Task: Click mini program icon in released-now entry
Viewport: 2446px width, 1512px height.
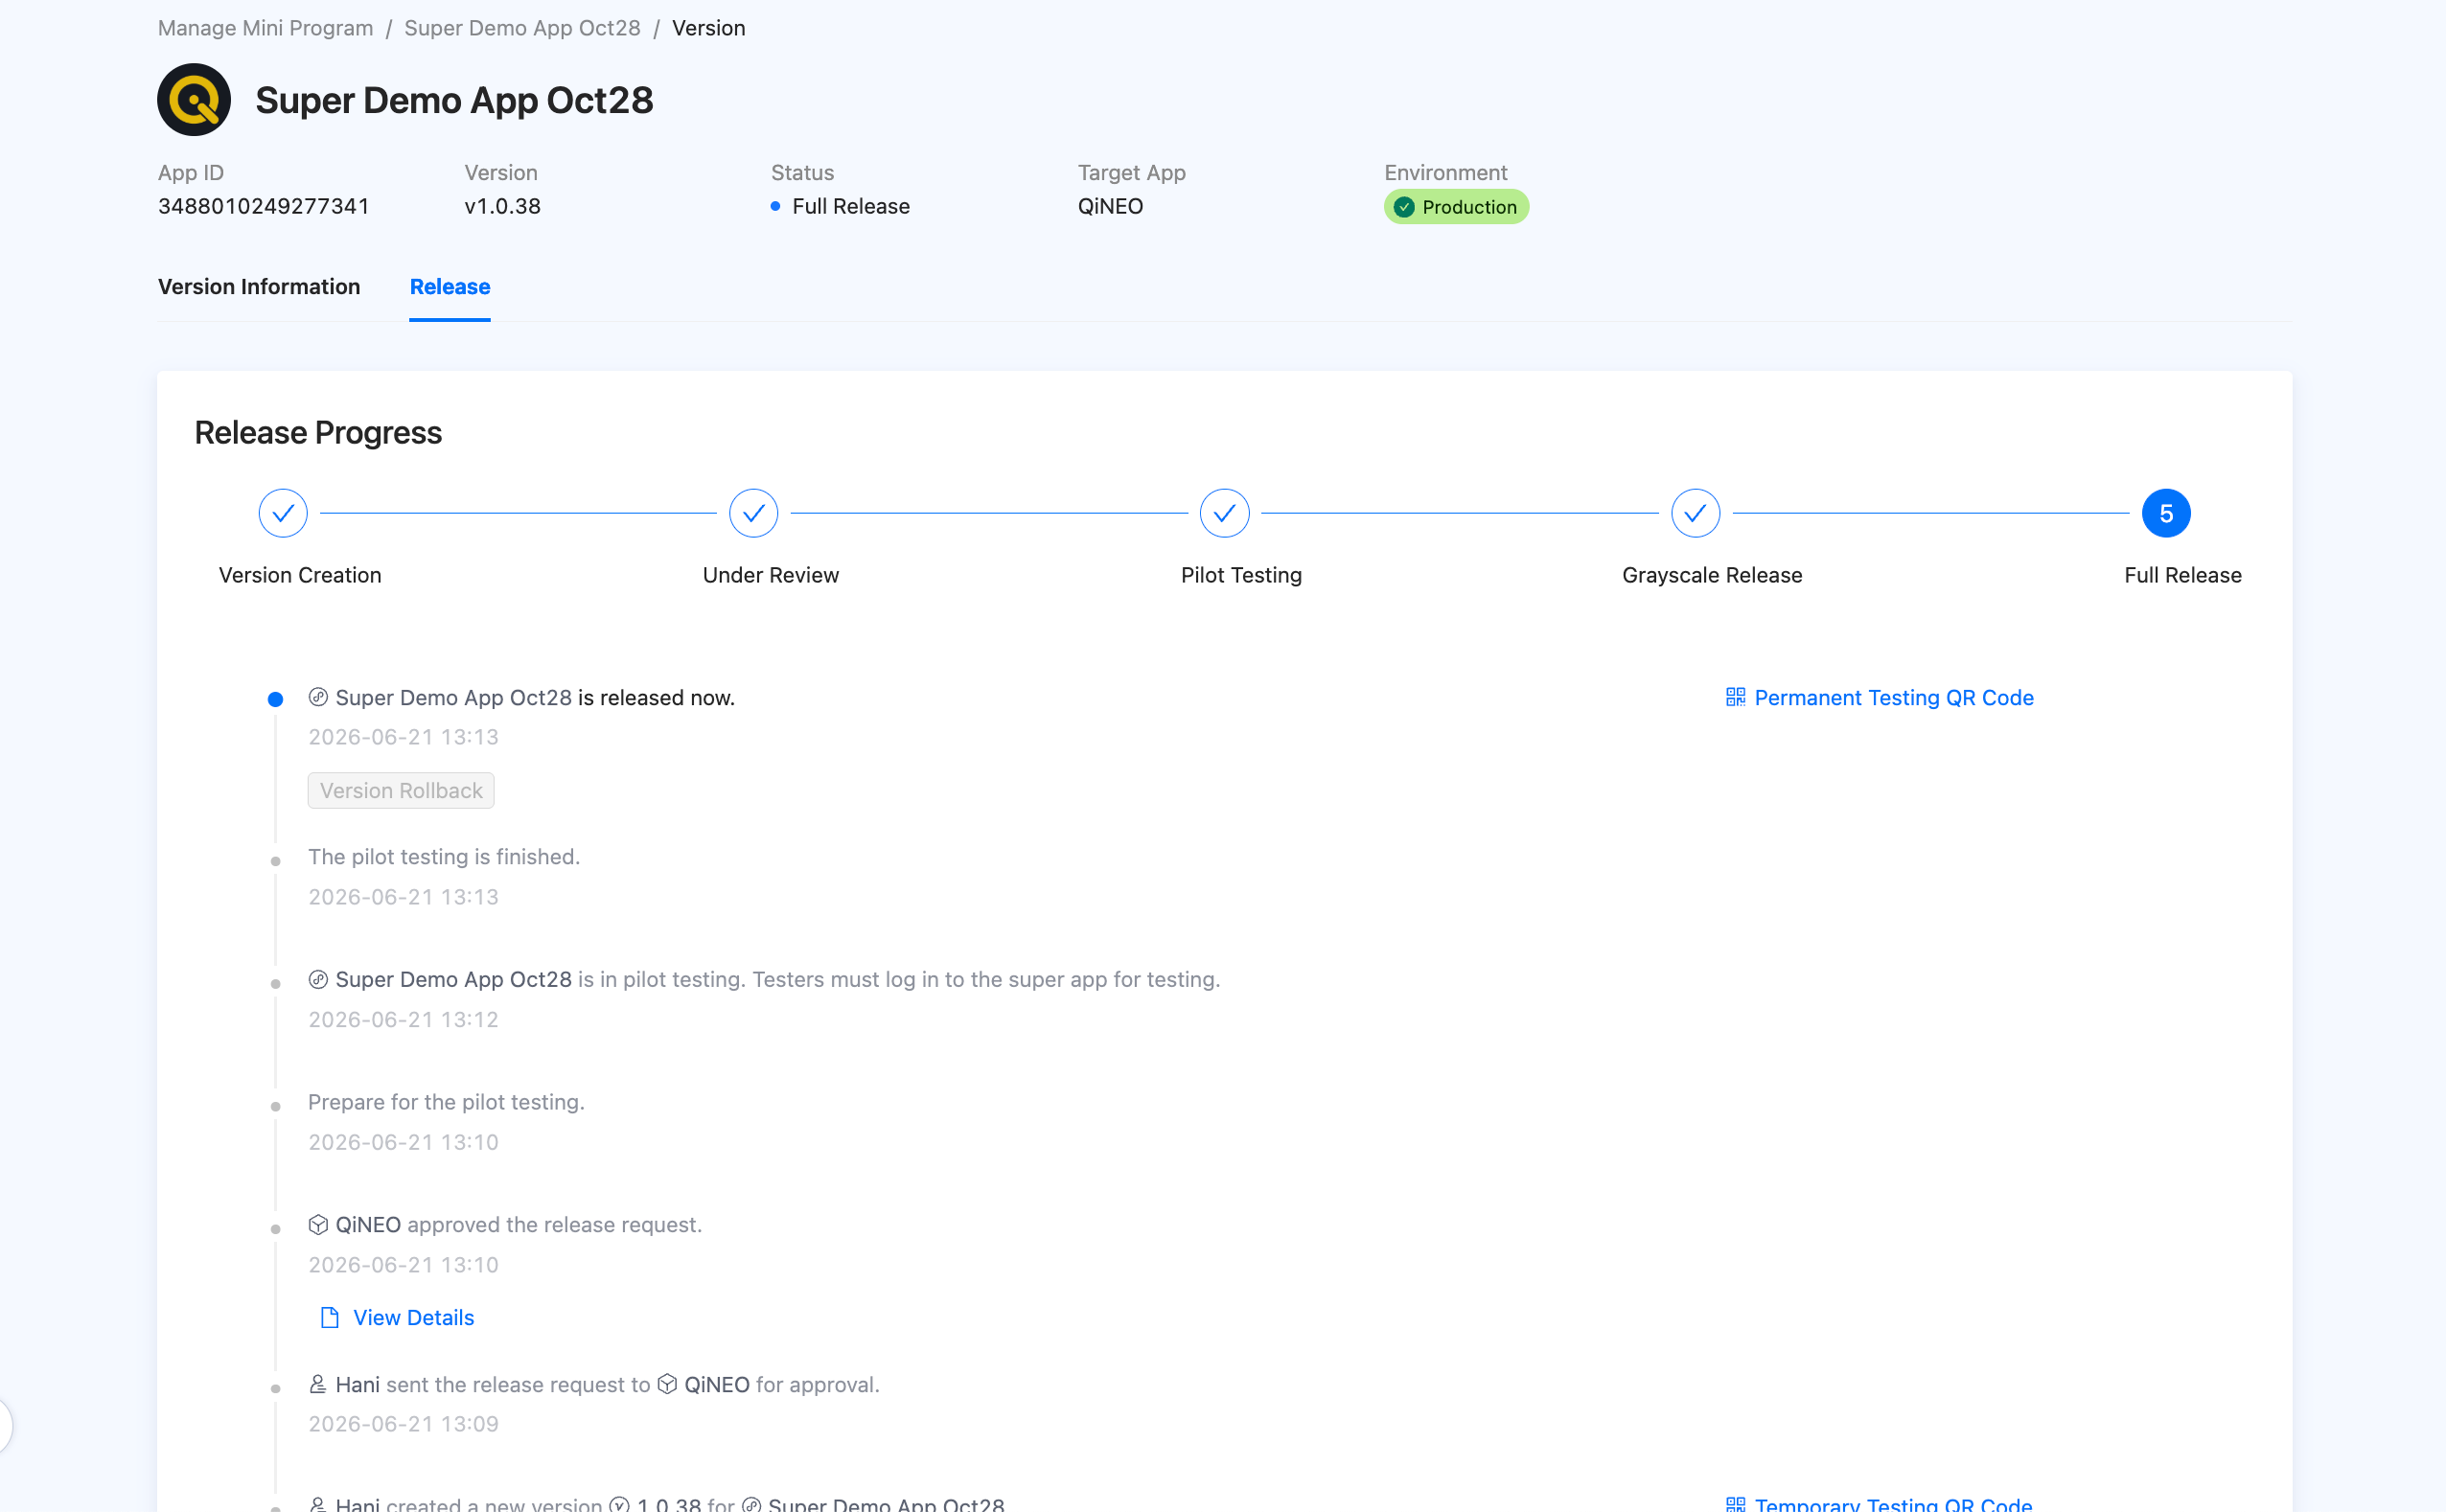Action: (318, 697)
